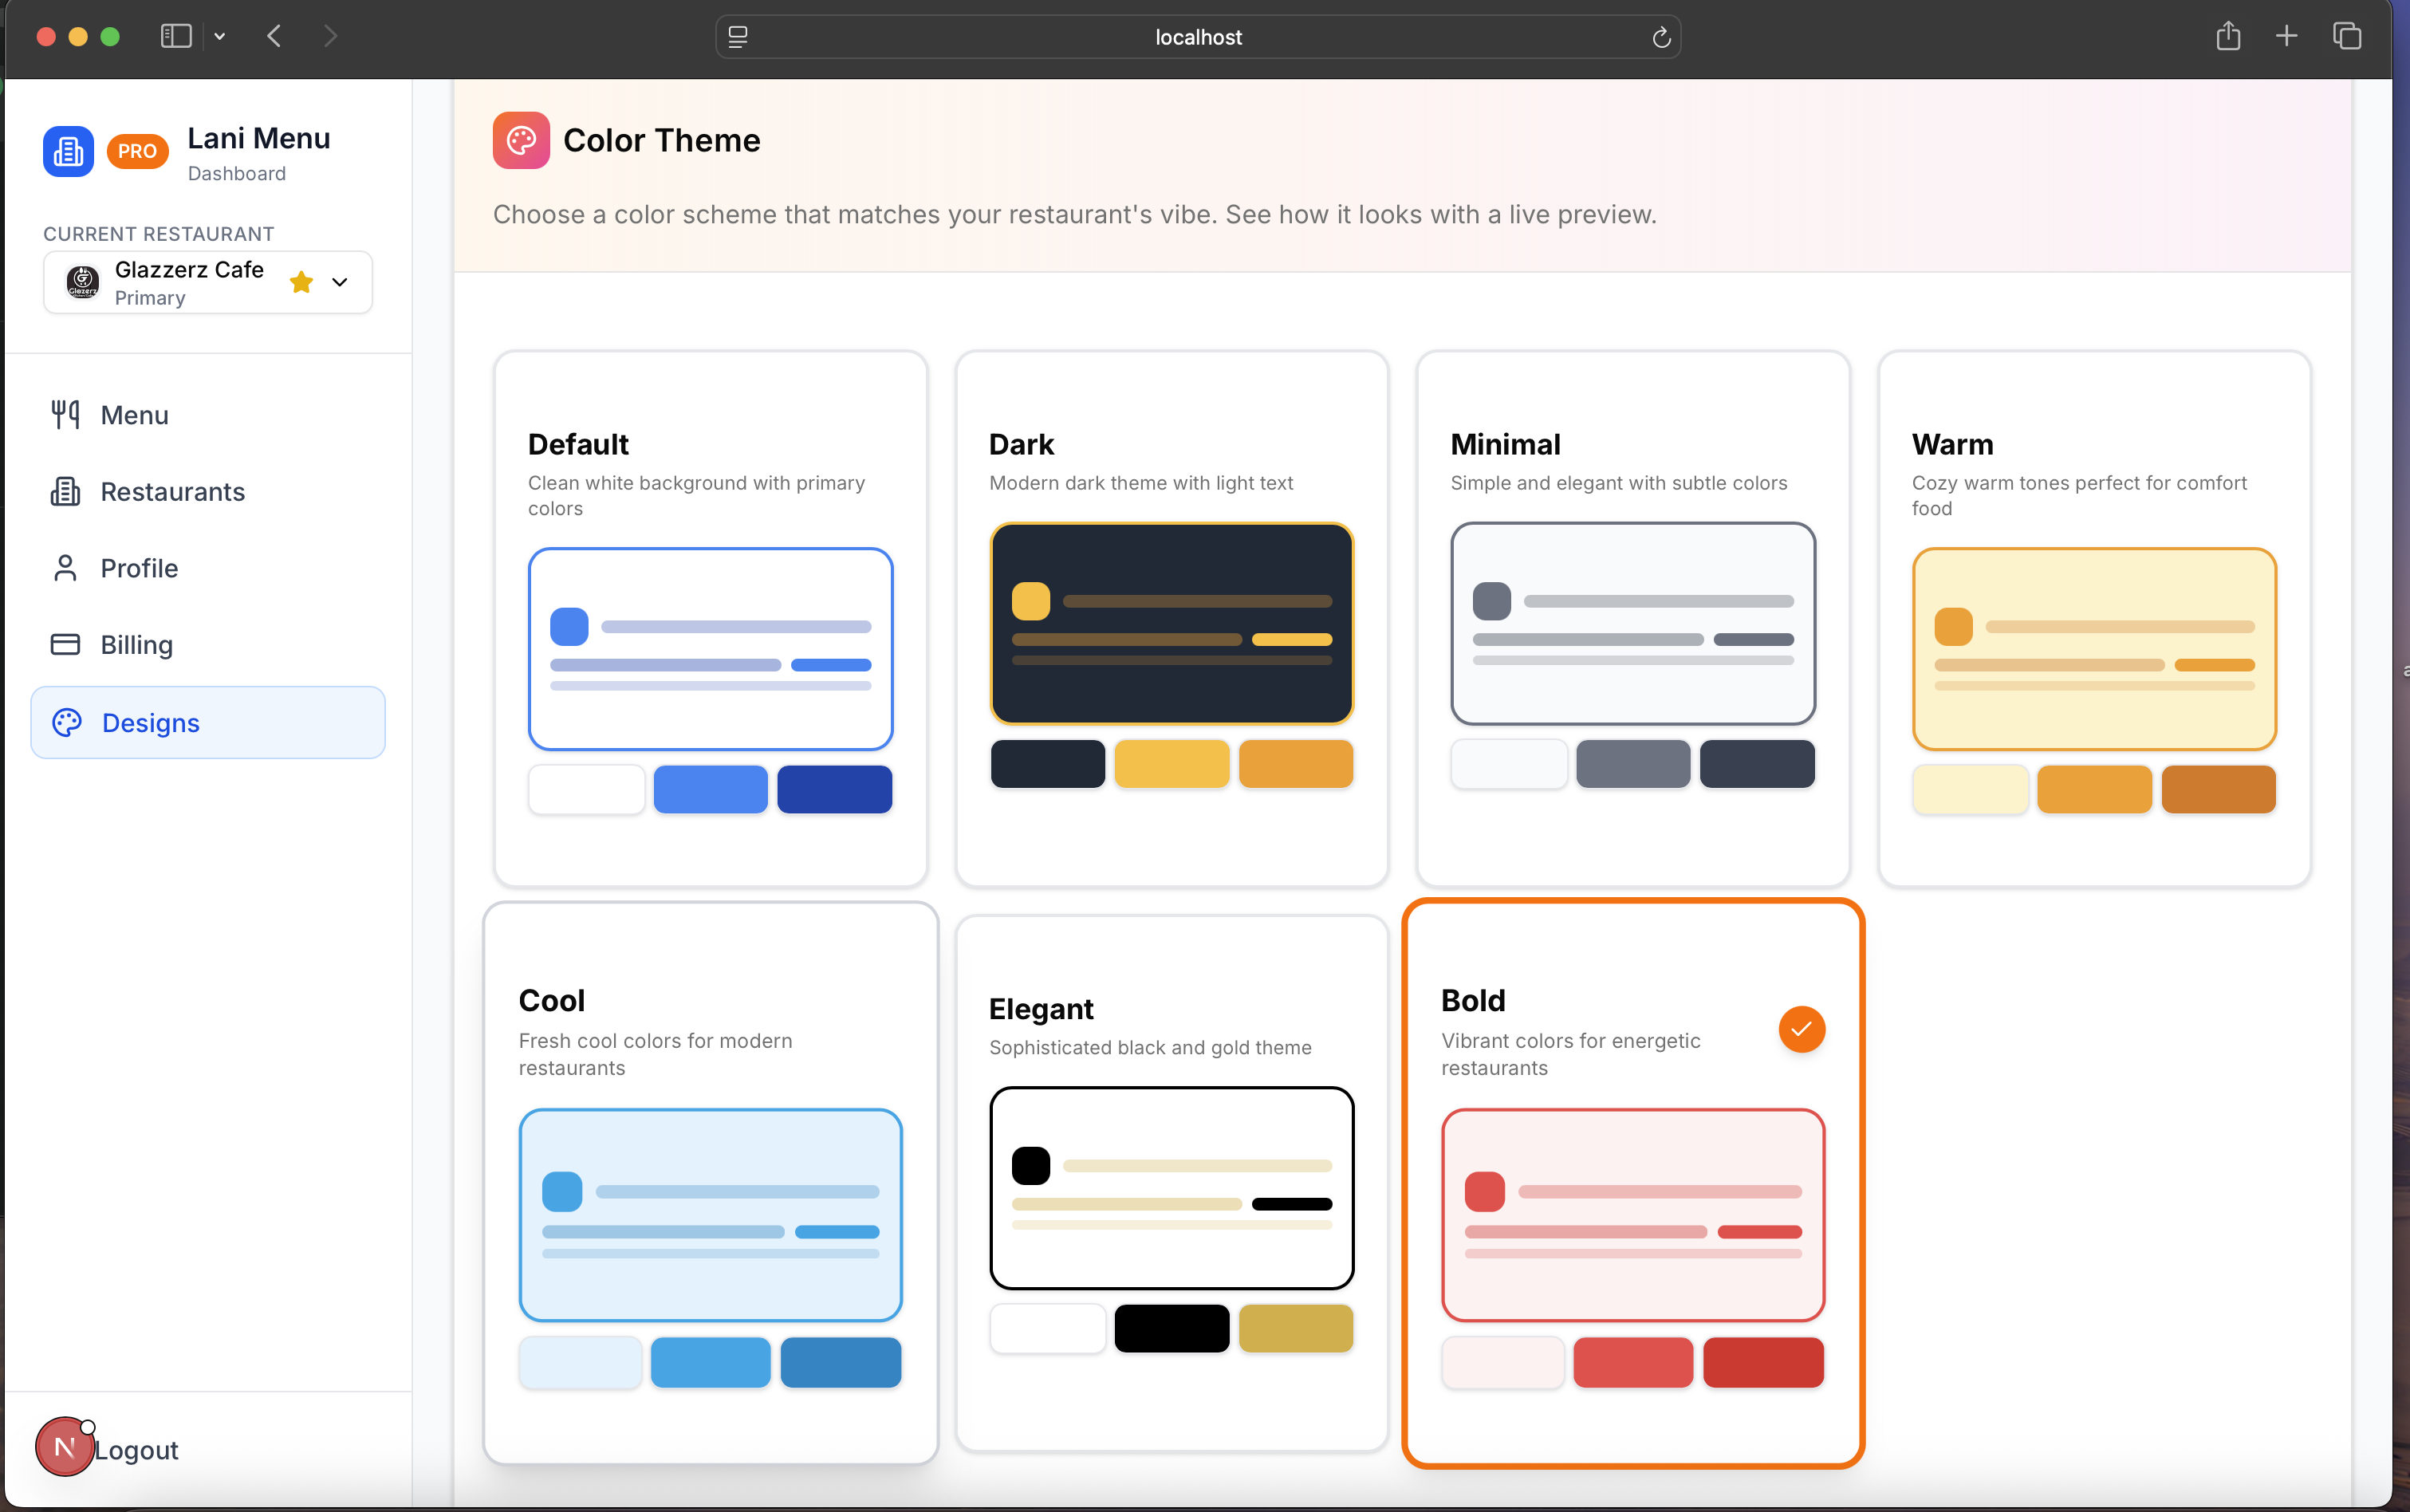Select the Designs palette icon
Viewport: 2410px width, 1512px height.
(66, 722)
